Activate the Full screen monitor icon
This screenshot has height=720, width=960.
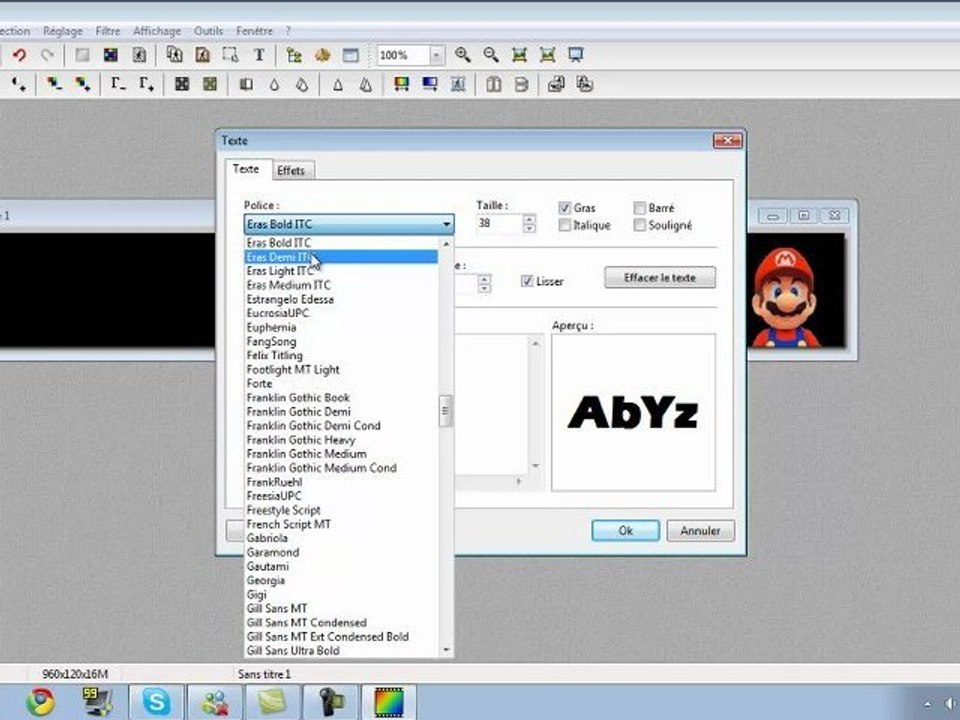coord(576,55)
